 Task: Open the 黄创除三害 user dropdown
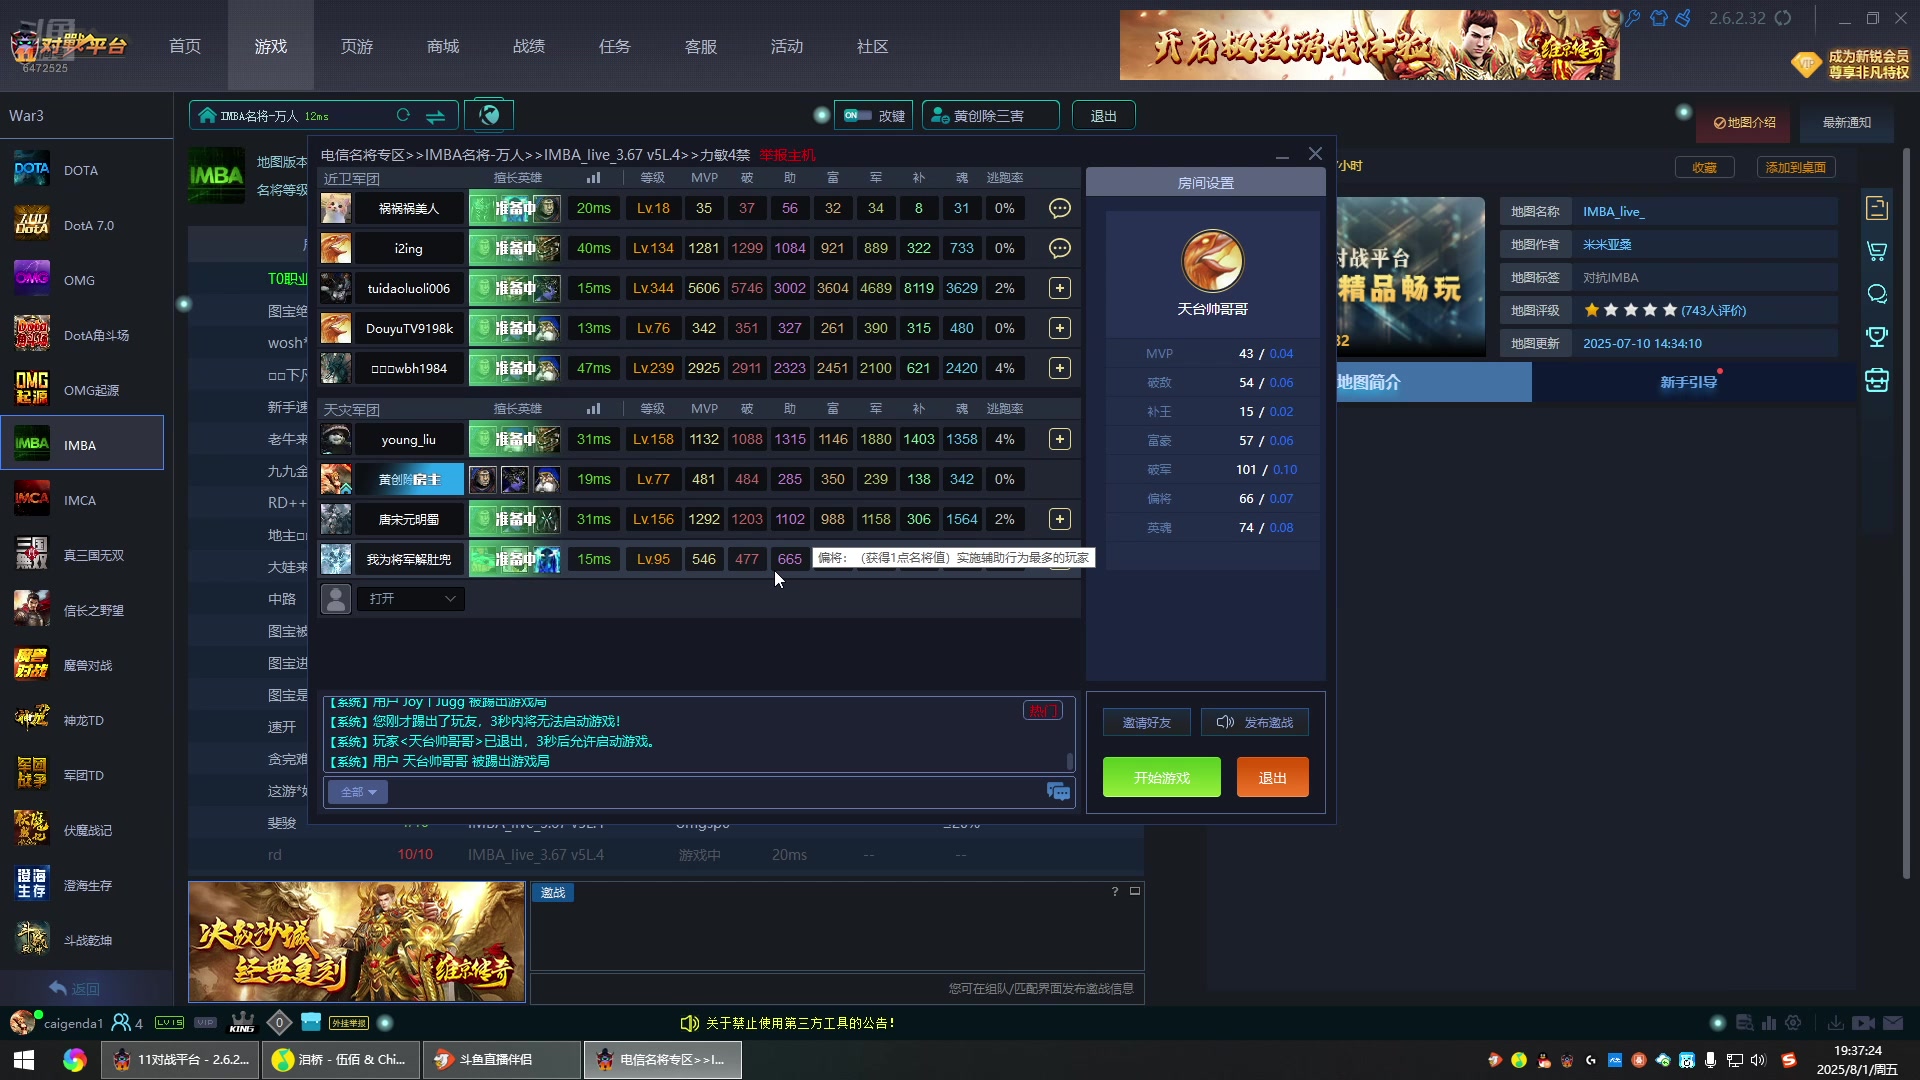click(x=990, y=116)
